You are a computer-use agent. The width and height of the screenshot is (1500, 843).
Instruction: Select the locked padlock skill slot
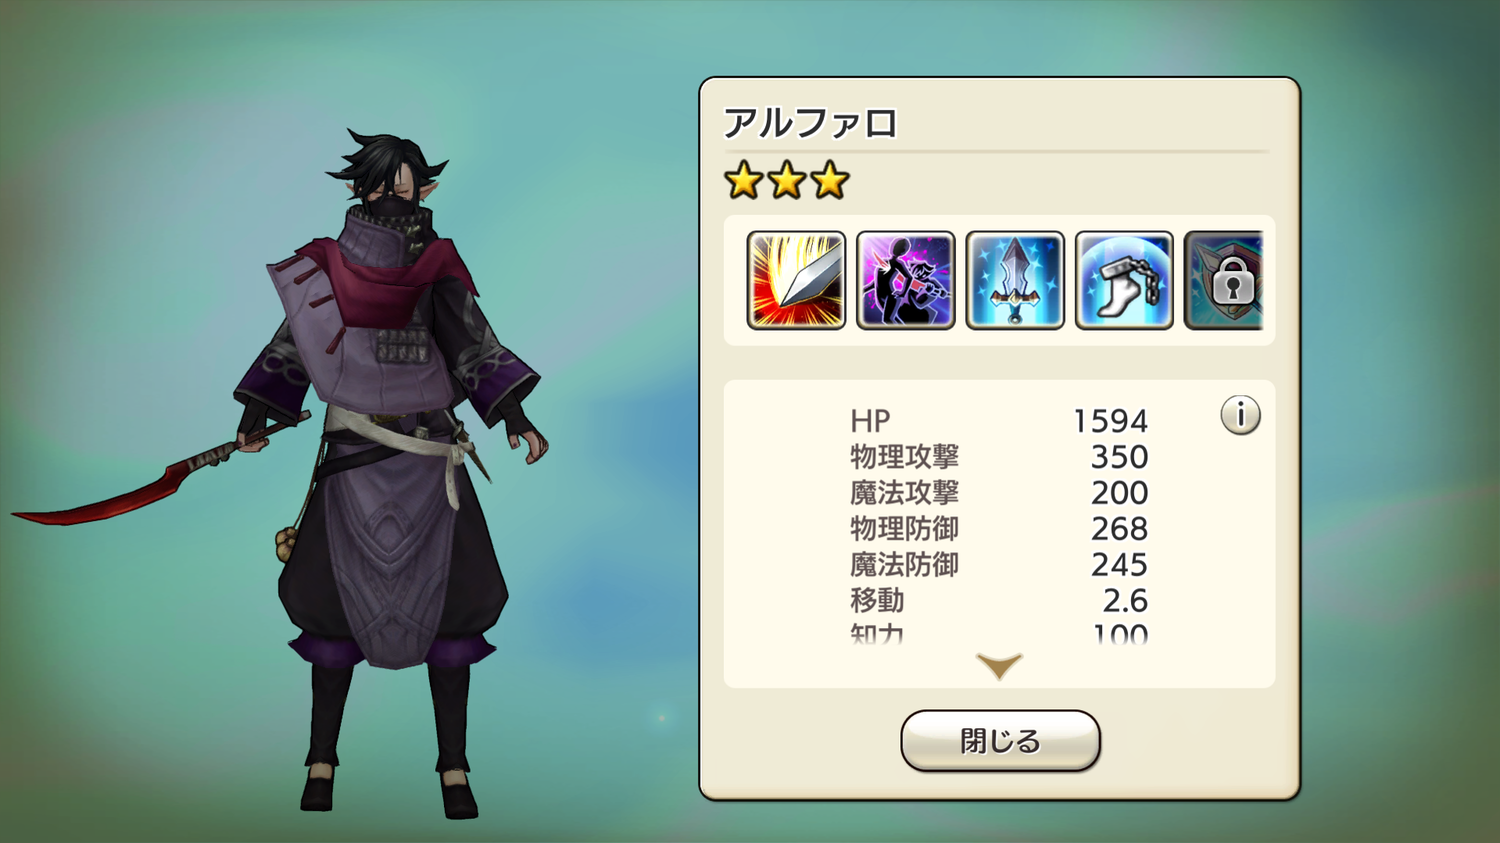coord(1224,280)
